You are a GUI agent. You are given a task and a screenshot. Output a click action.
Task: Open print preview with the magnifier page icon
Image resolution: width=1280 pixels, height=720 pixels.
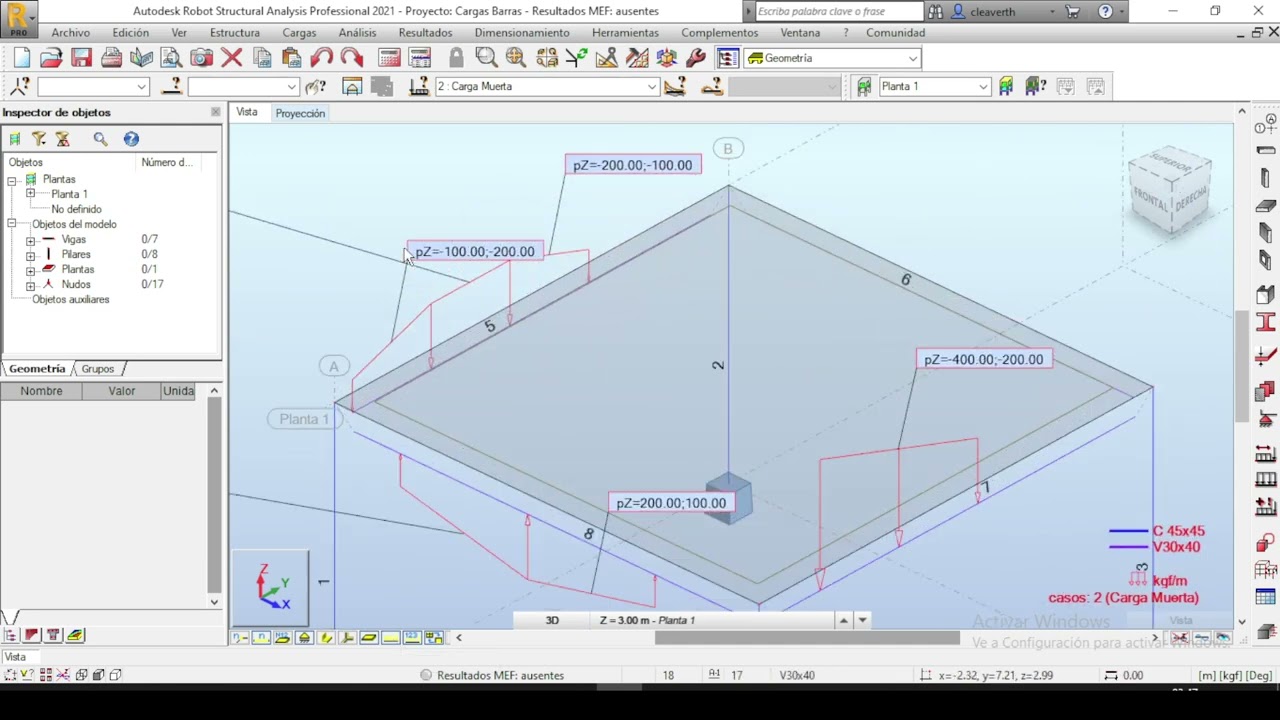pyautogui.click(x=171, y=58)
